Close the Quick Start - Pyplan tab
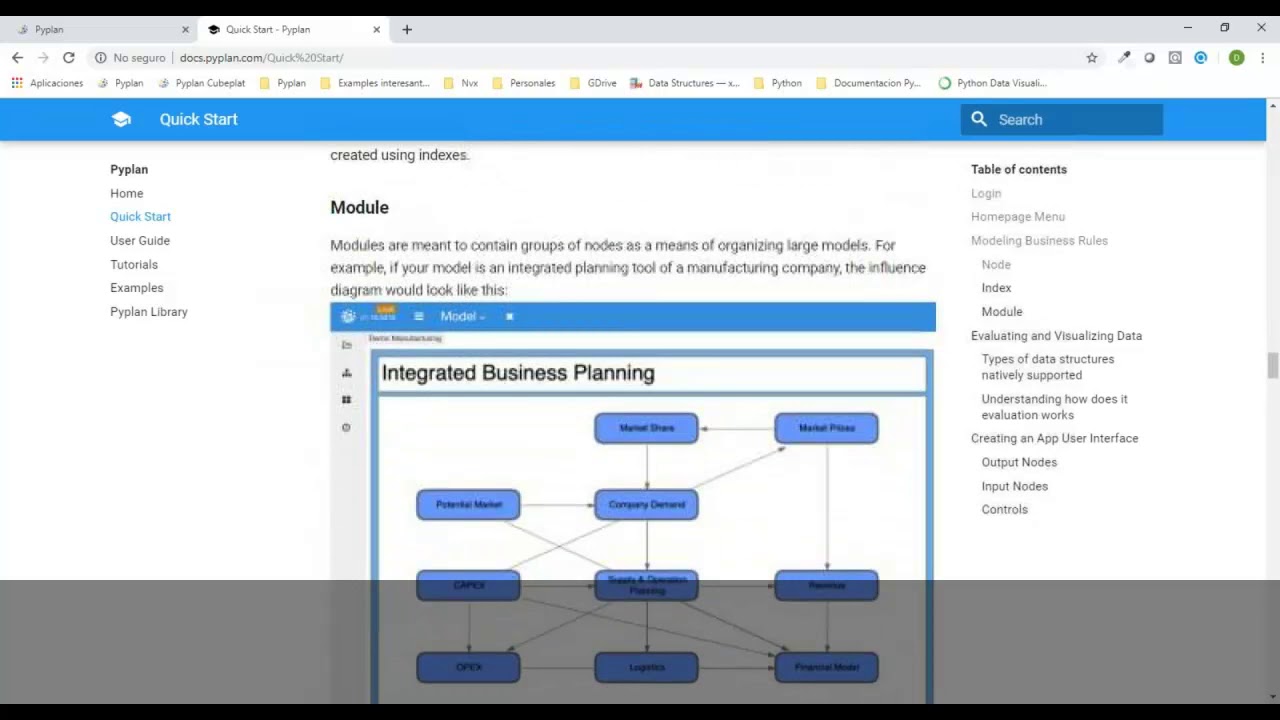Viewport: 1280px width, 720px height. [376, 30]
